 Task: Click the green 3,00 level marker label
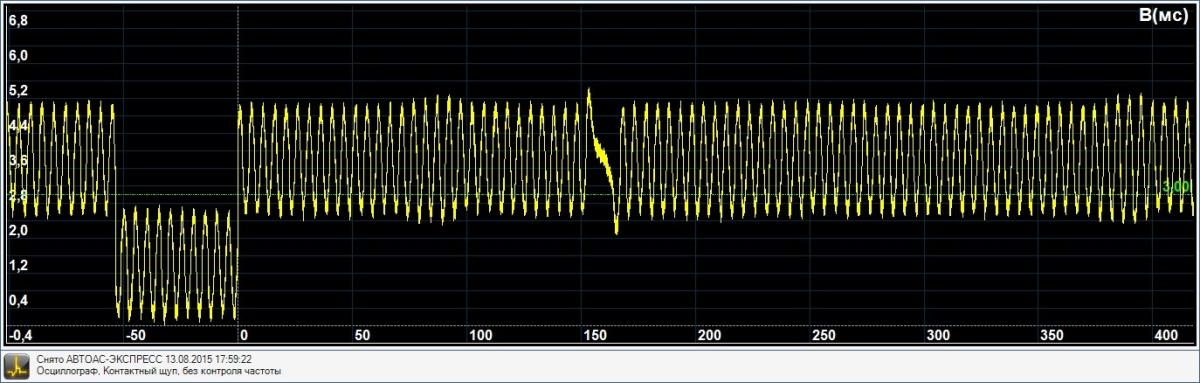point(1176,187)
